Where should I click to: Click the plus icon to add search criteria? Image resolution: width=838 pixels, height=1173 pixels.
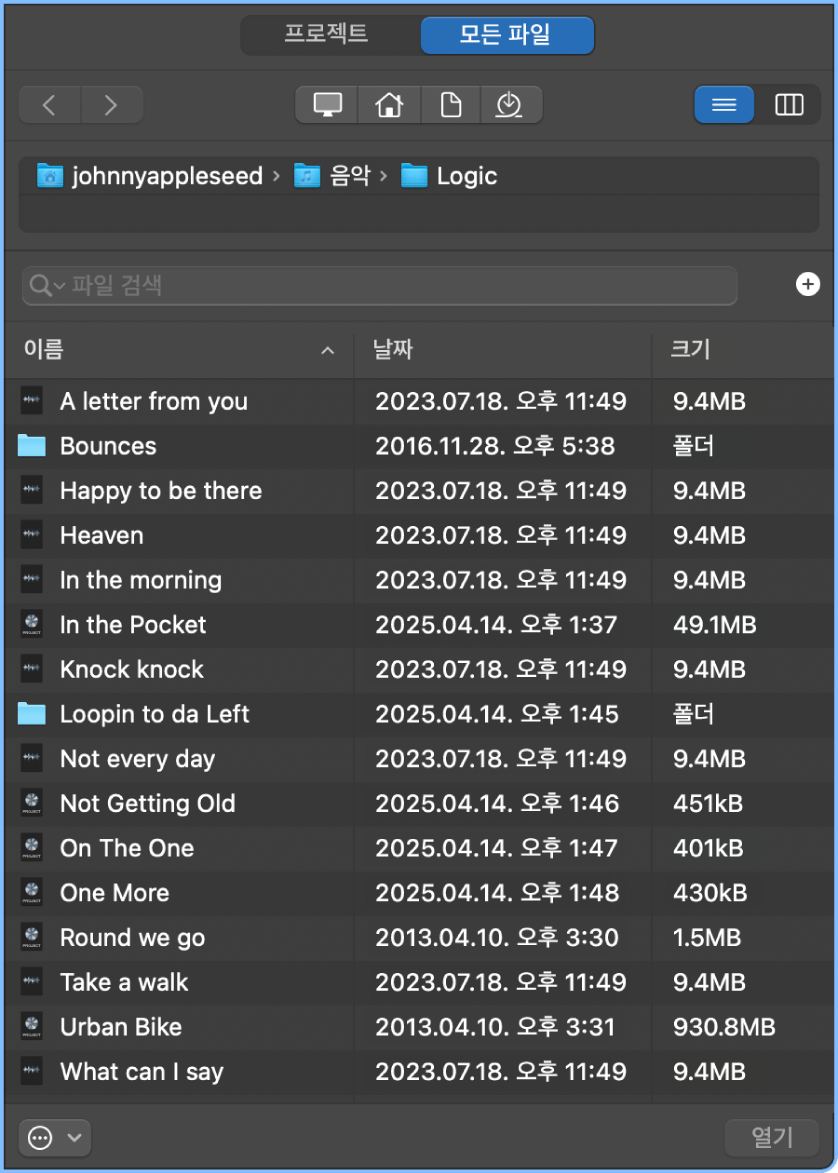click(x=807, y=285)
